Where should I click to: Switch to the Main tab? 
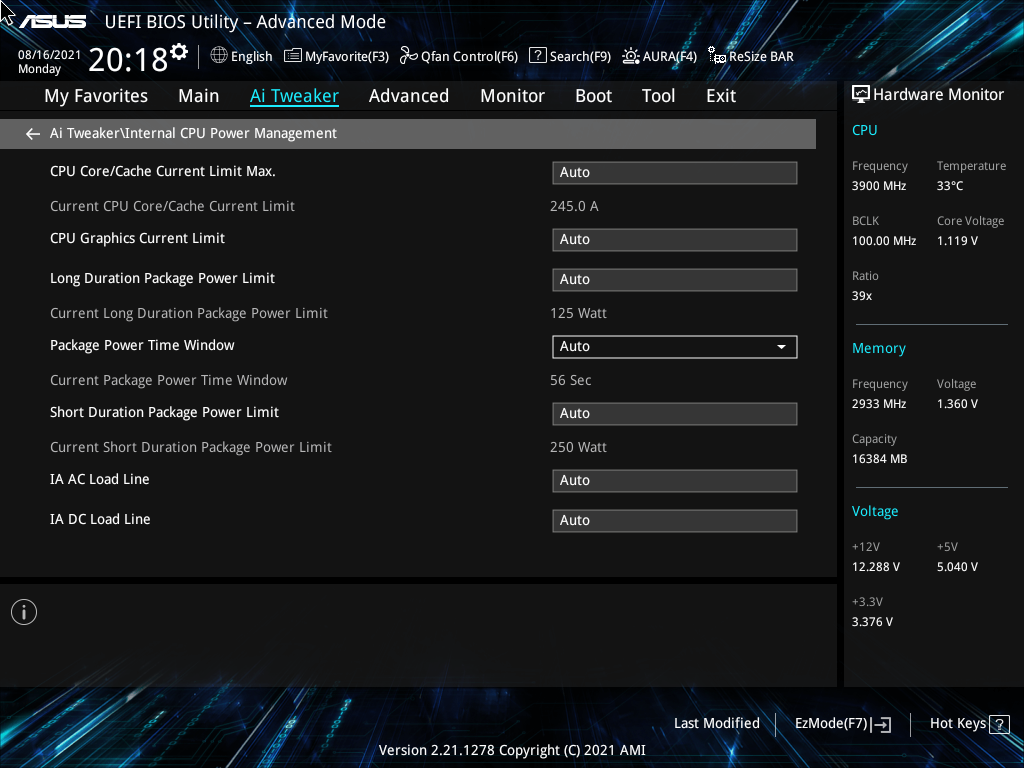[199, 96]
